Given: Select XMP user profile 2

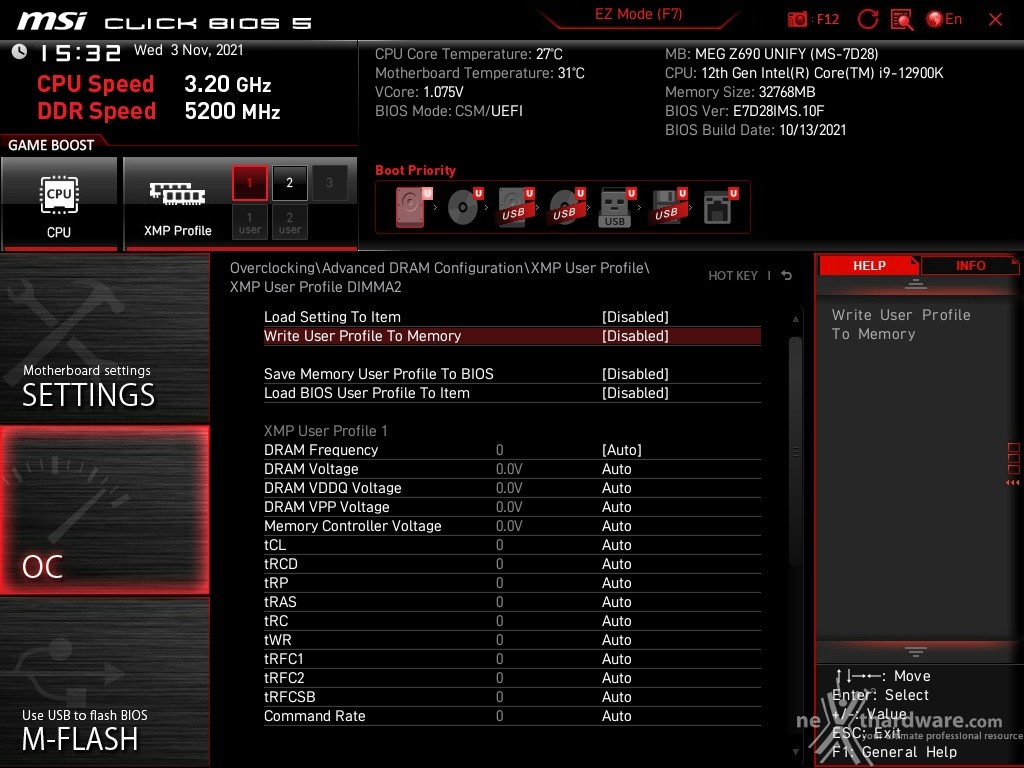Looking at the screenshot, I should pyautogui.click(x=289, y=222).
